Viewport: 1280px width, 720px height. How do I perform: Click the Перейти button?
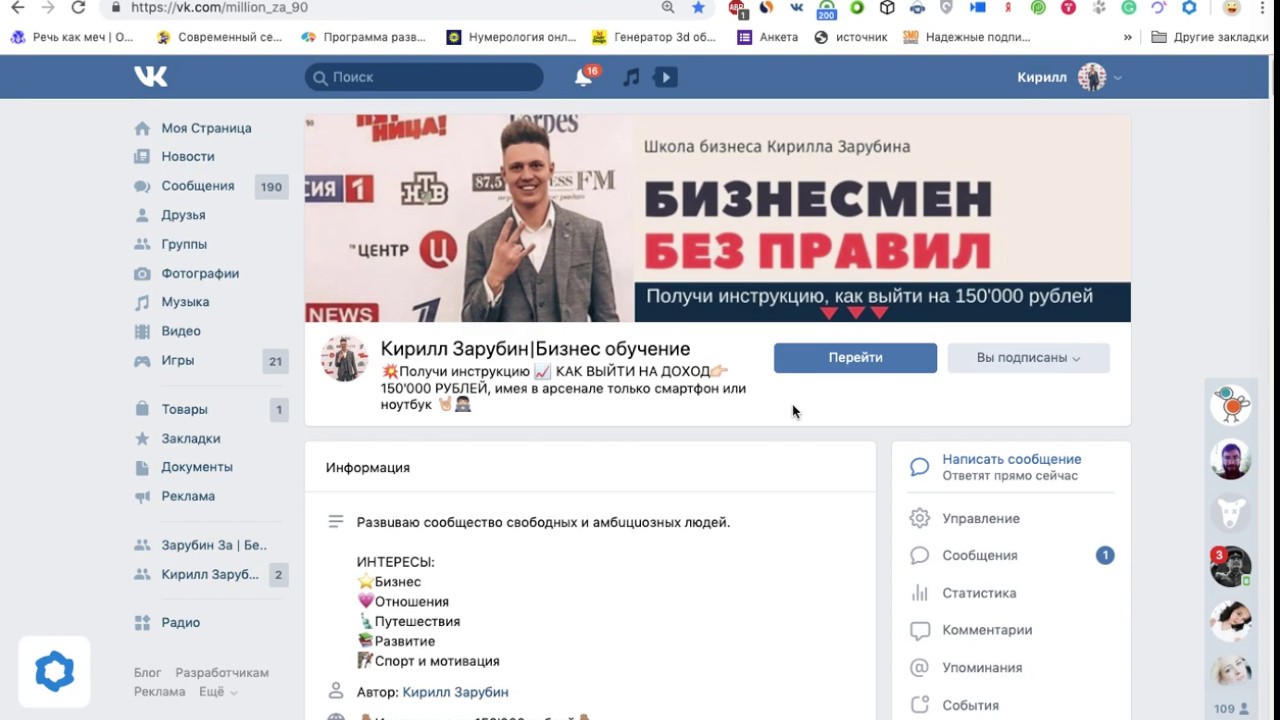pyautogui.click(x=855, y=358)
